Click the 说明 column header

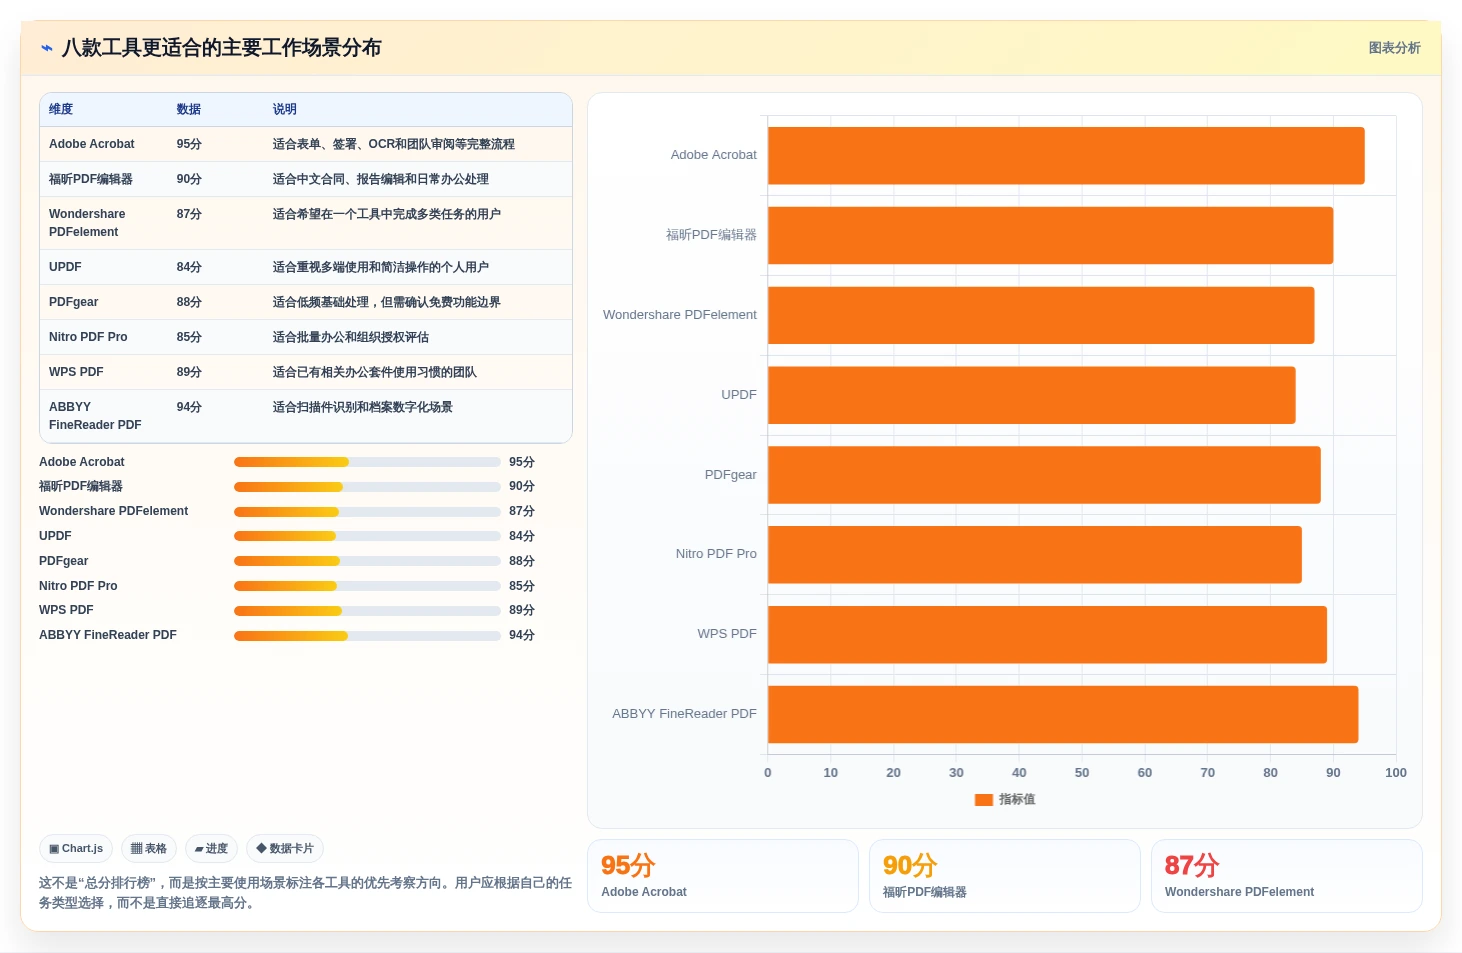[285, 109]
